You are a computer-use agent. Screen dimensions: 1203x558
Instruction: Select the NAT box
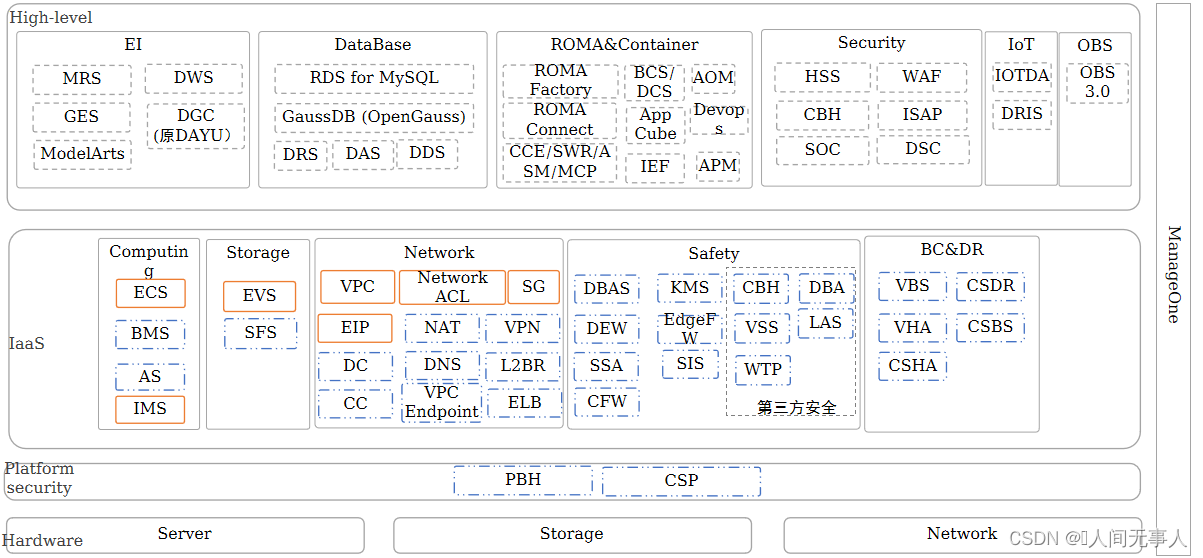pos(443,328)
